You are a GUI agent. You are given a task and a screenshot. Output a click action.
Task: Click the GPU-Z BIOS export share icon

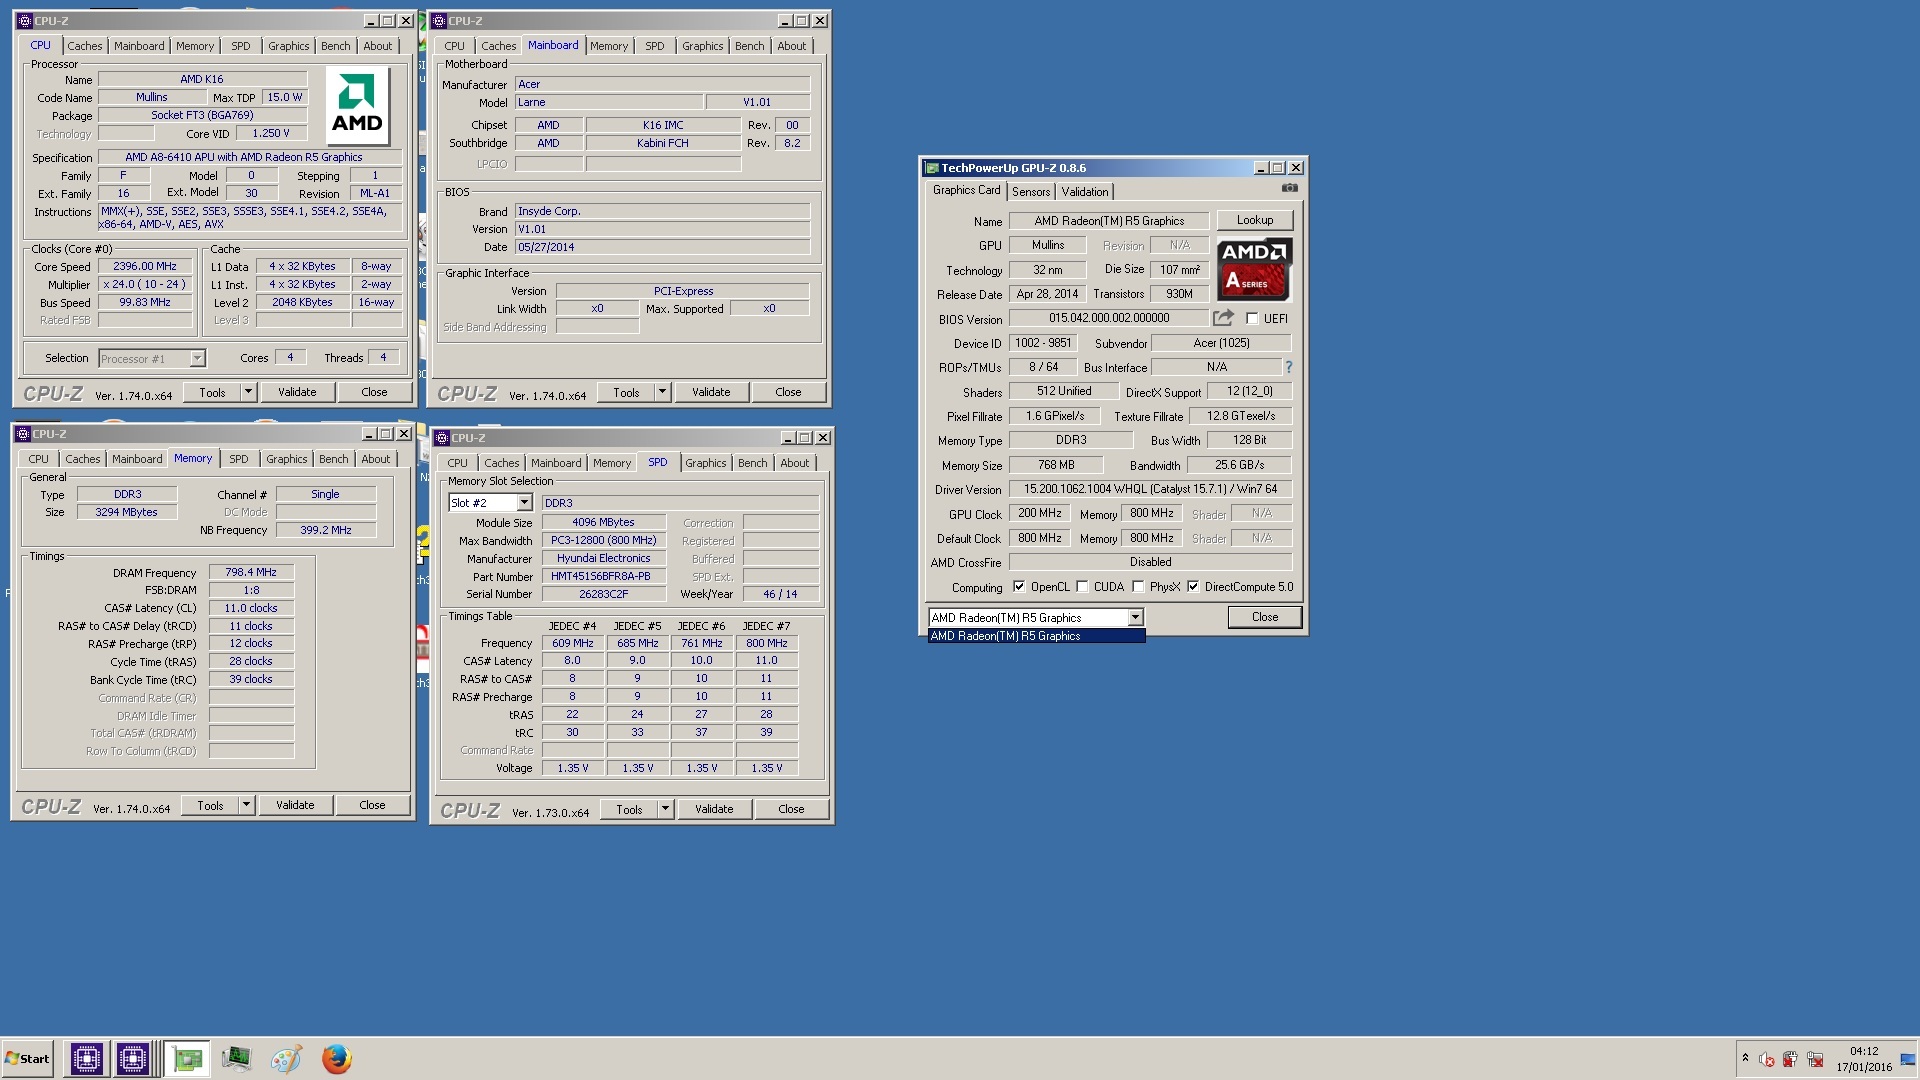(1223, 318)
